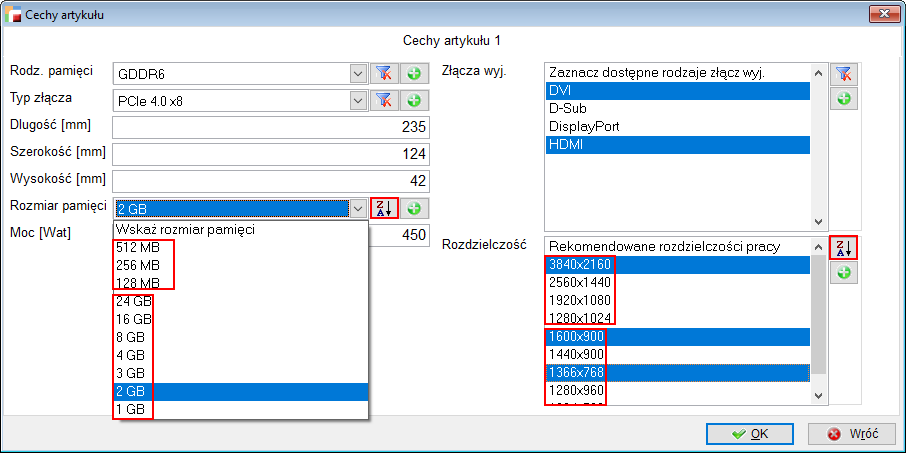The width and height of the screenshot is (906, 453).
Task: Click Z-A sort icon beside Rozdzielczość list
Action: pos(844,248)
